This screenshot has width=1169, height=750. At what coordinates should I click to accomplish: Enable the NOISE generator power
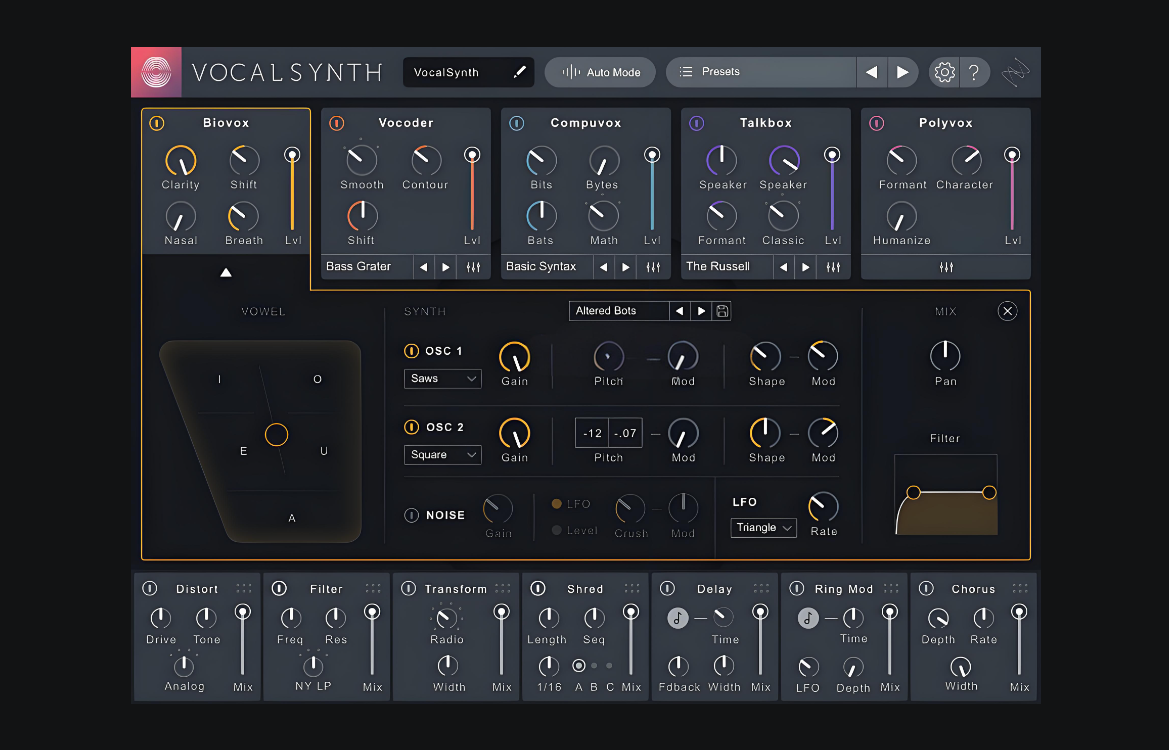[x=411, y=515]
